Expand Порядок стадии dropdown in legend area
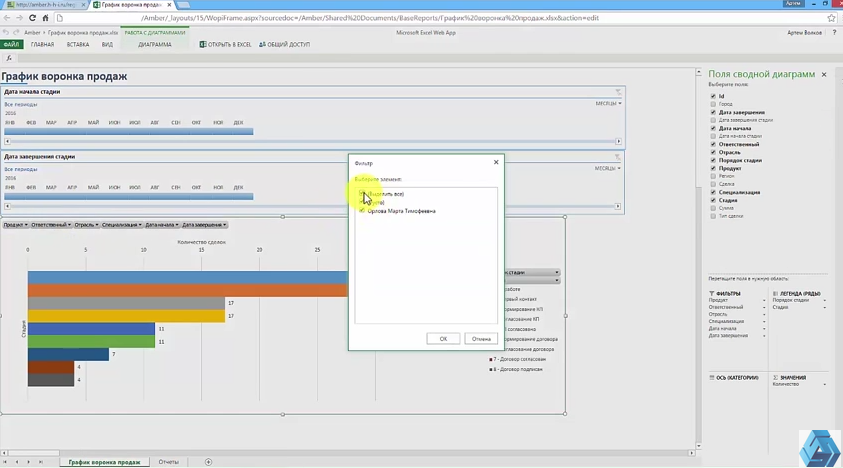The height and width of the screenshot is (468, 843). pos(825,301)
